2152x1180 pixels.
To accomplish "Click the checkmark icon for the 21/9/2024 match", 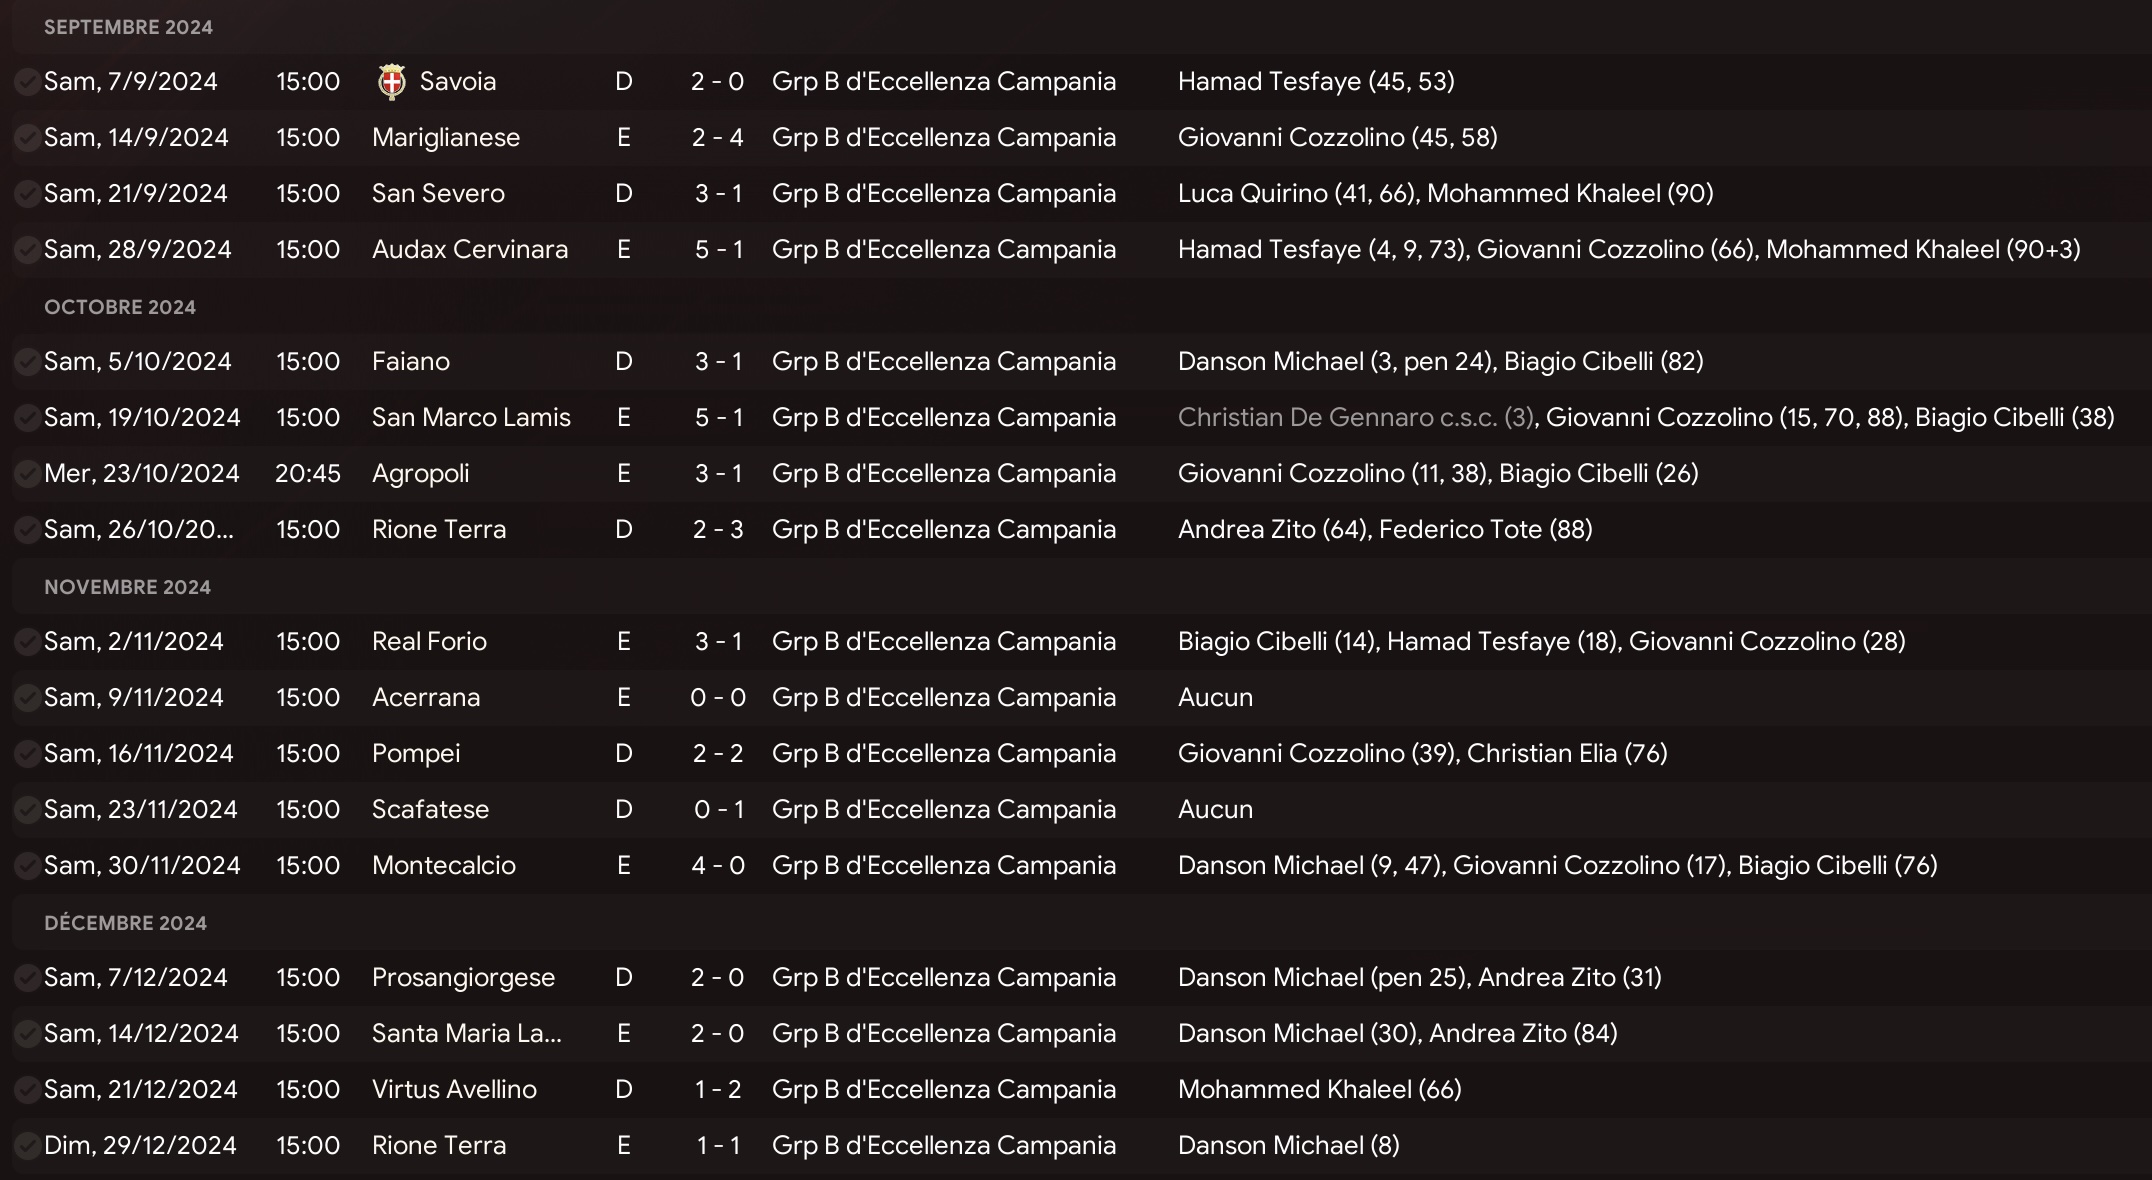I will 27,194.
